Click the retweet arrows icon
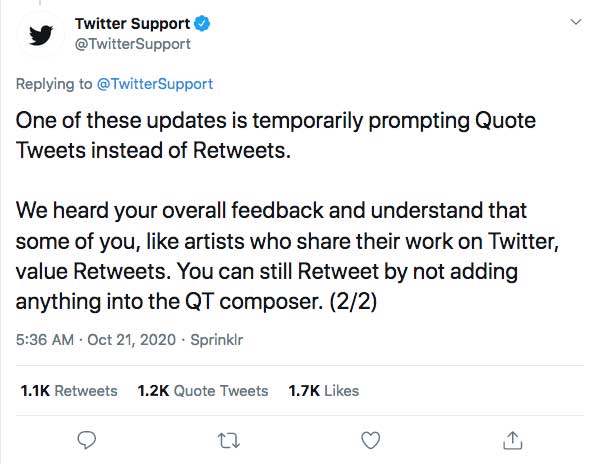Image resolution: width=598 pixels, height=464 pixels. click(x=229, y=440)
